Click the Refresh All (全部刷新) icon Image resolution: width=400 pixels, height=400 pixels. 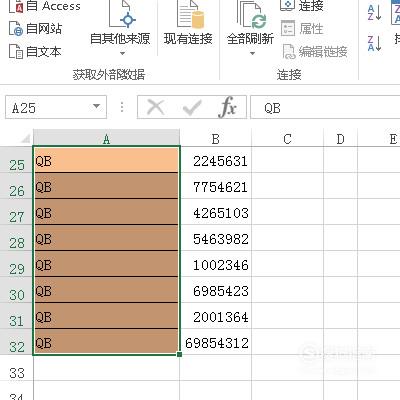coord(251,14)
